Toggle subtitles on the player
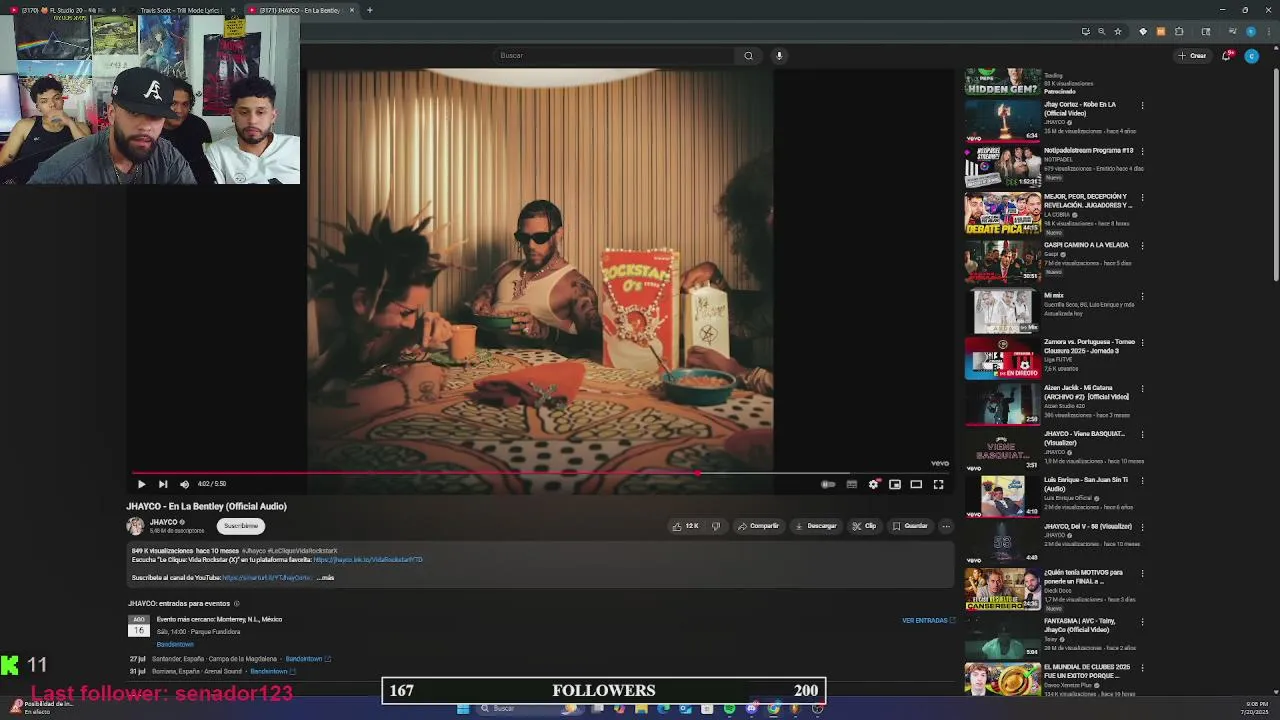The height and width of the screenshot is (720, 1280). 852,484
